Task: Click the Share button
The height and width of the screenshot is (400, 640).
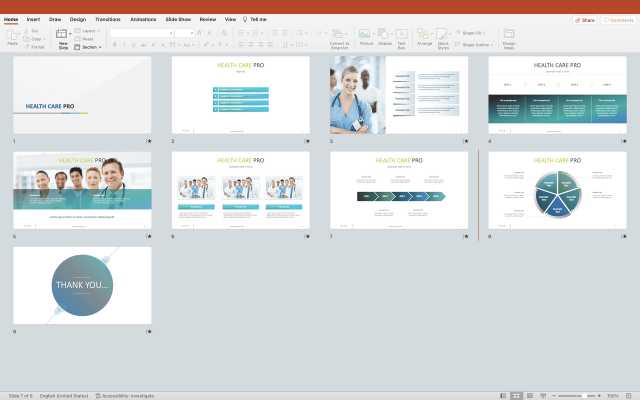Action: 585,19
